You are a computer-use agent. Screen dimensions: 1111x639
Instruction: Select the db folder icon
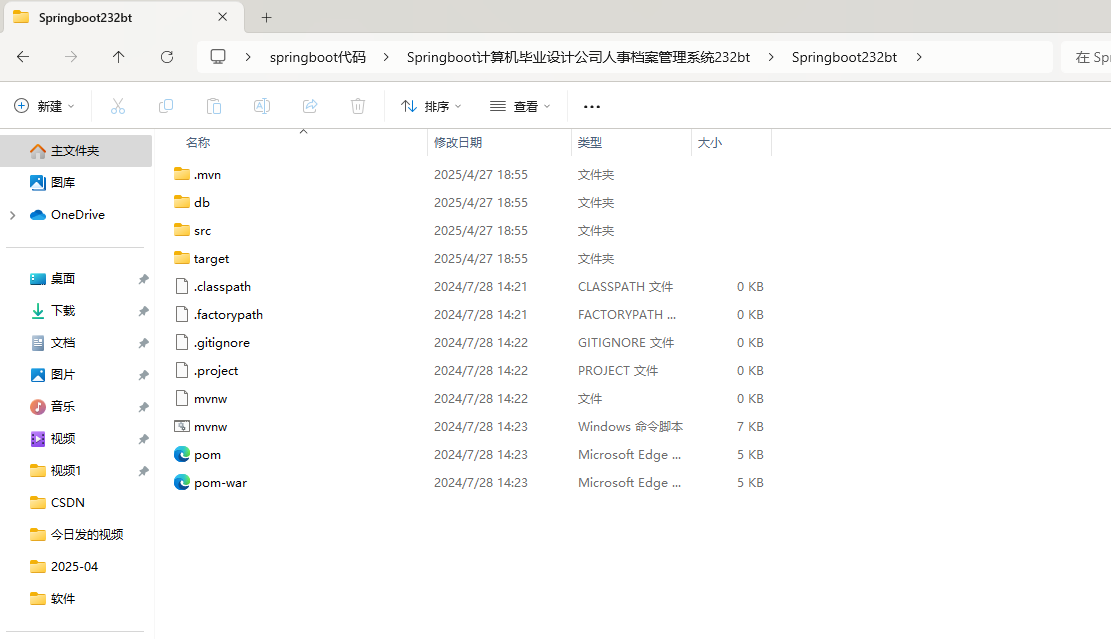pos(182,202)
